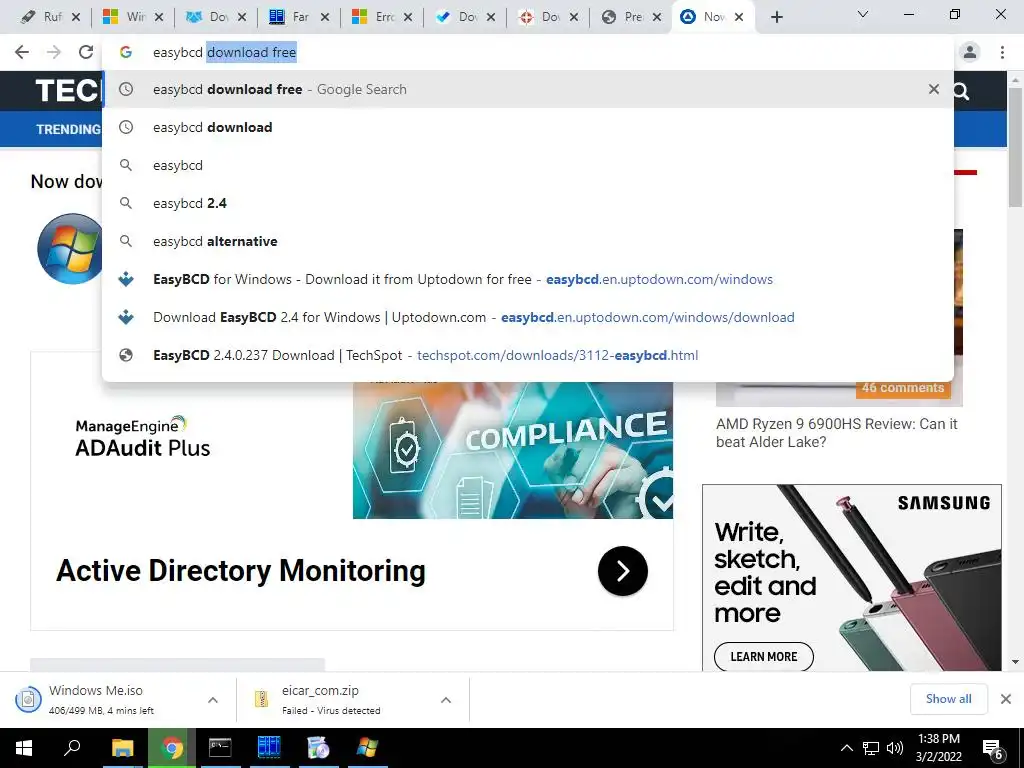Image resolution: width=1024 pixels, height=768 pixels.
Task: Select the 'easybcd alternative' suggestion
Action: tap(528, 241)
